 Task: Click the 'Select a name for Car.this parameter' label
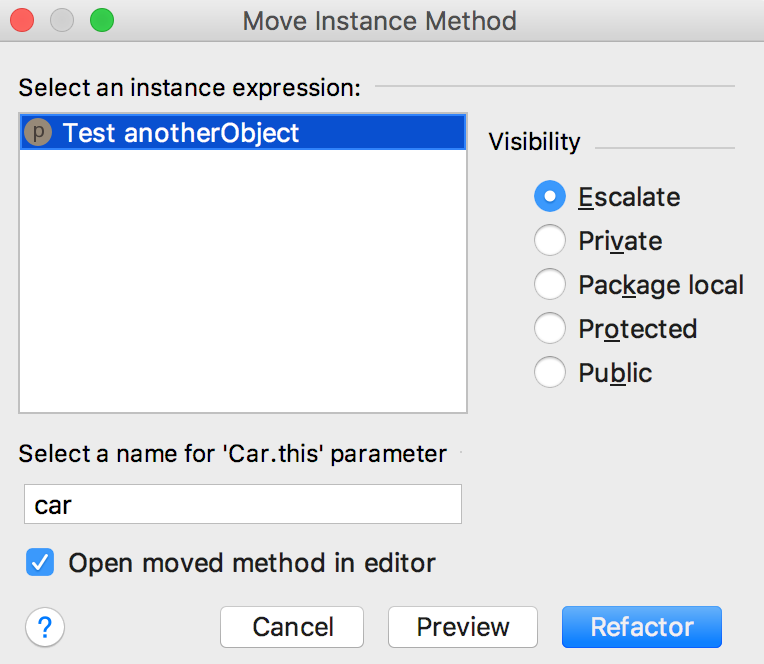[x=232, y=454]
